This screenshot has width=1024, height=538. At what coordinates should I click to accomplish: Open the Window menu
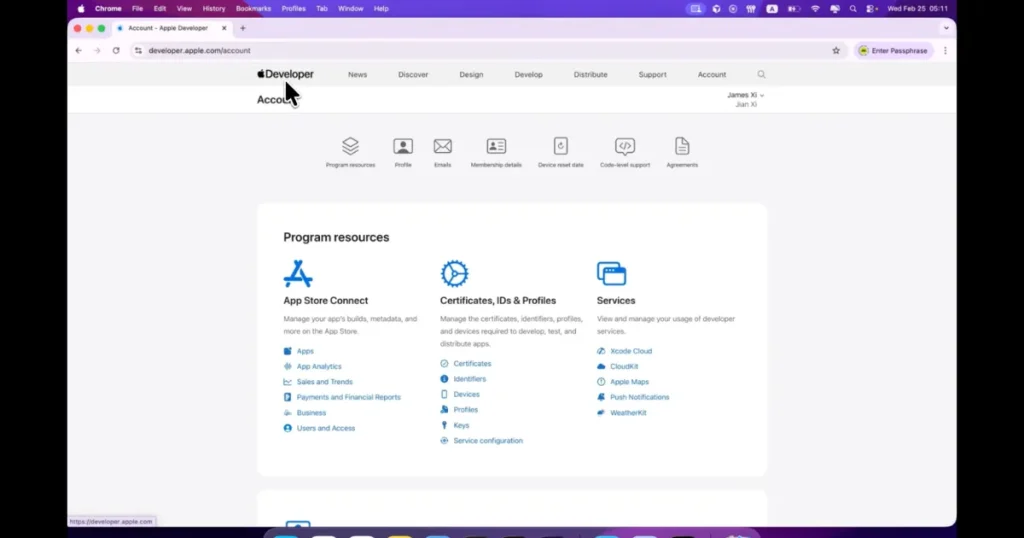tap(351, 8)
